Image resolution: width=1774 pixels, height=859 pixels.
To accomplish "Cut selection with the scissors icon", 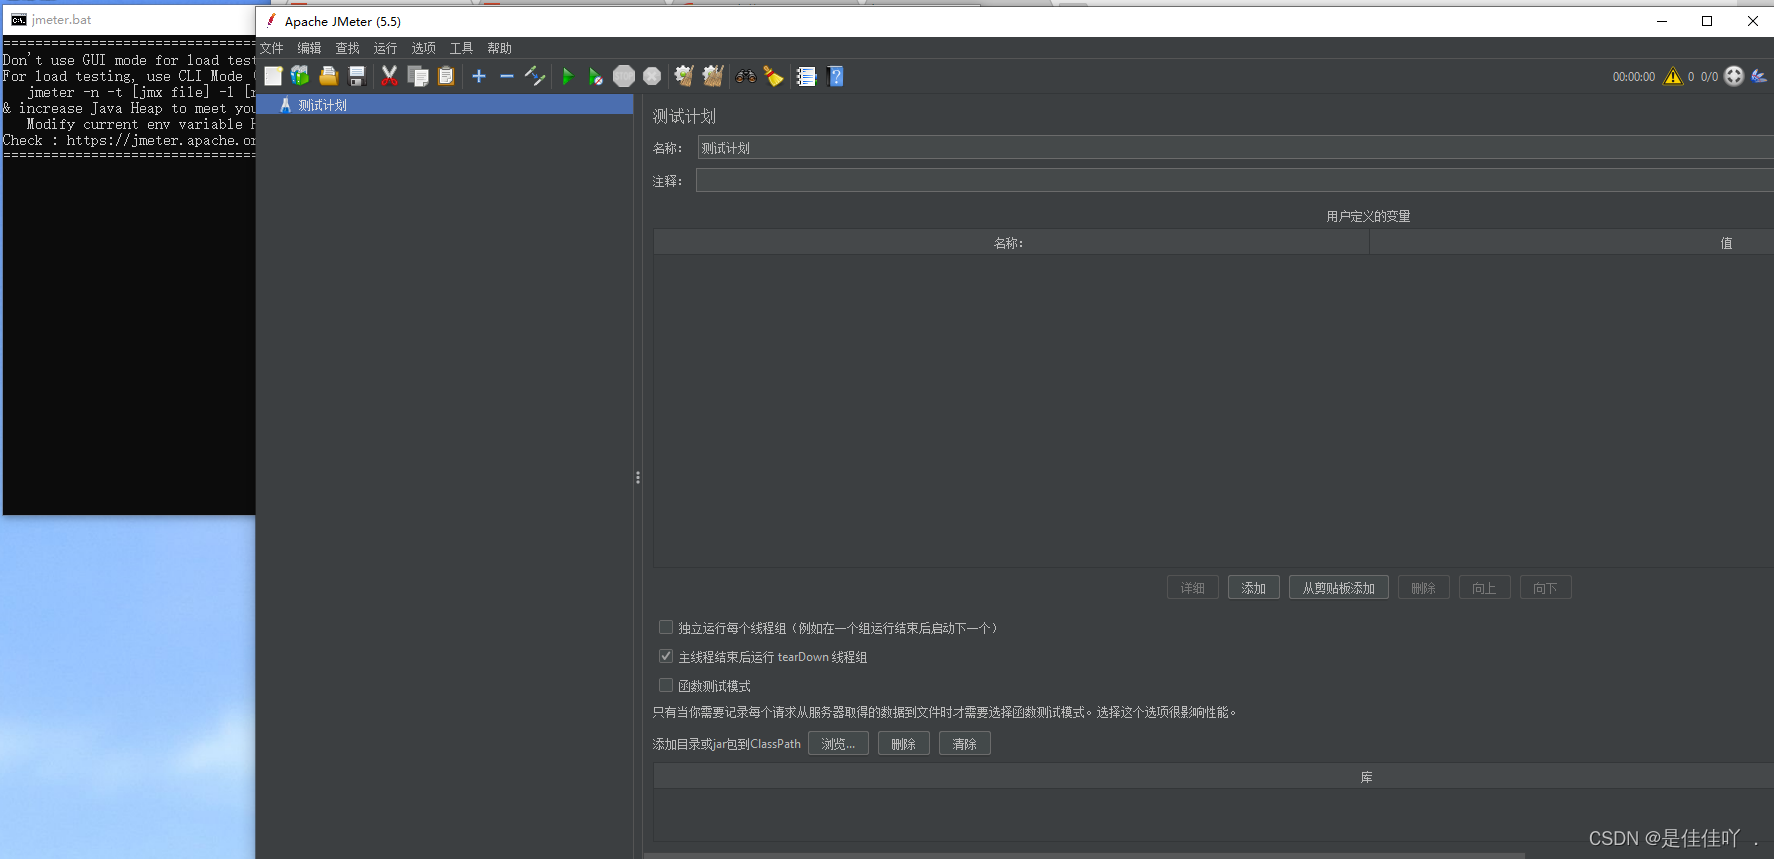I will pyautogui.click(x=389, y=76).
